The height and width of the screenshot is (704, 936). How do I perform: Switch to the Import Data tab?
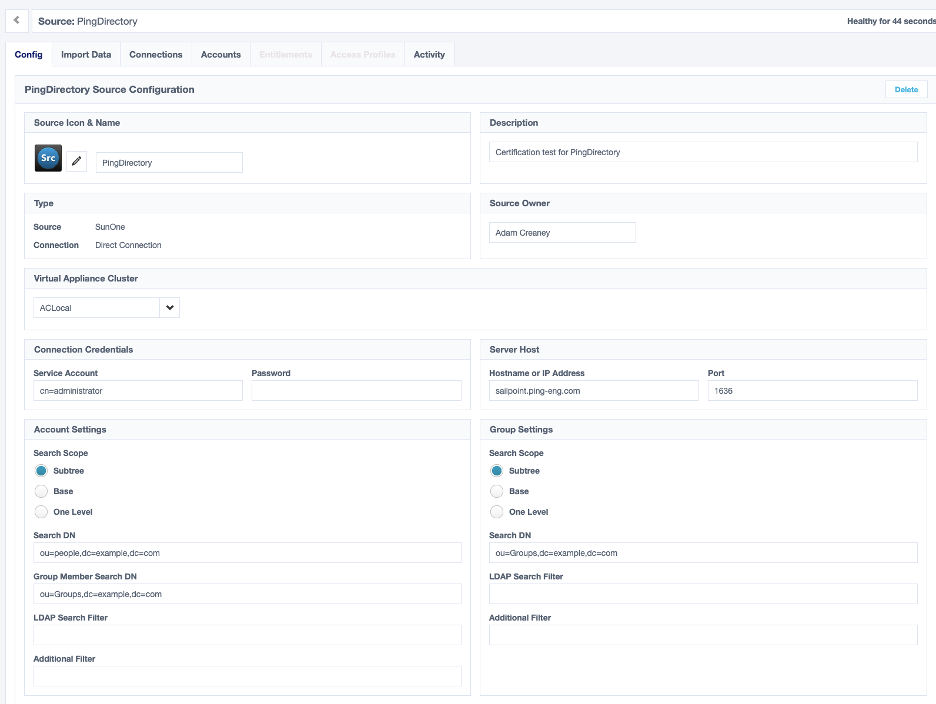click(85, 54)
